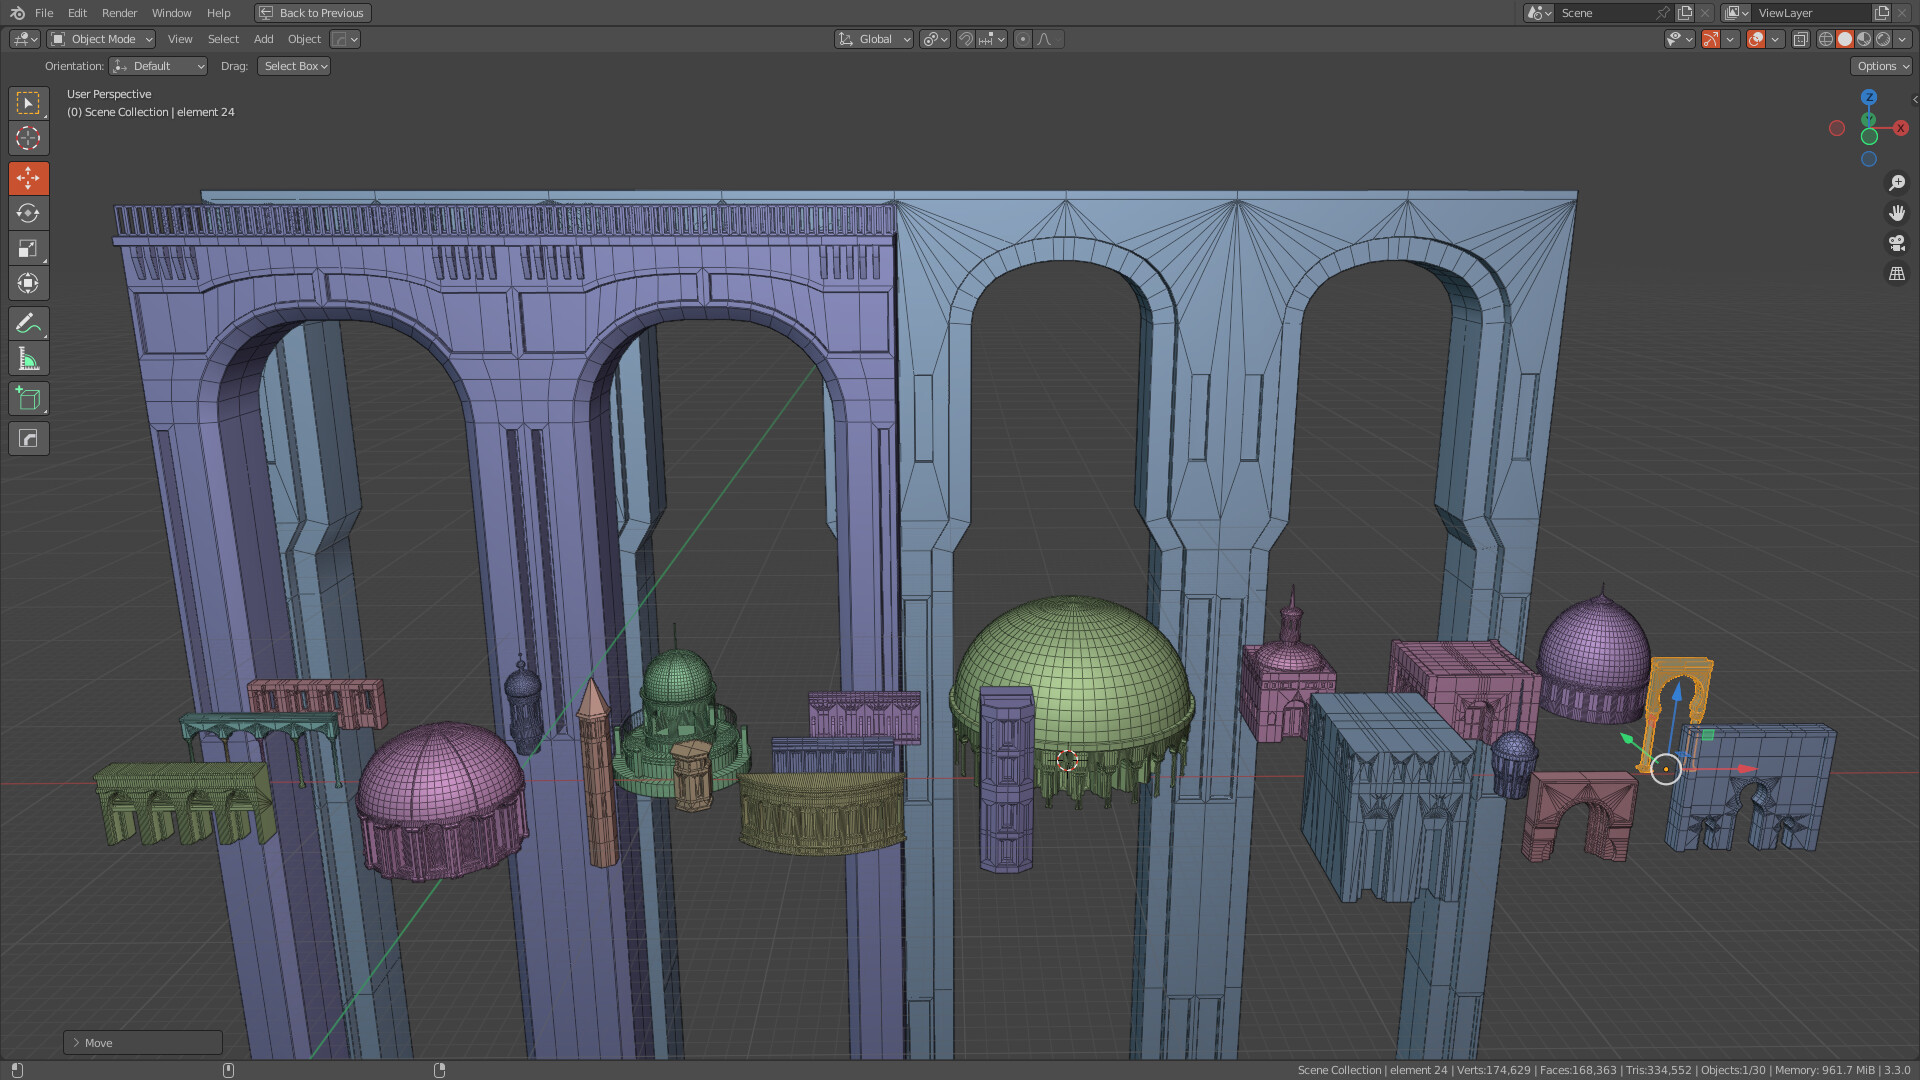The width and height of the screenshot is (1920, 1080).
Task: Toggle perspective/orthographic grid view icon
Action: (1896, 273)
